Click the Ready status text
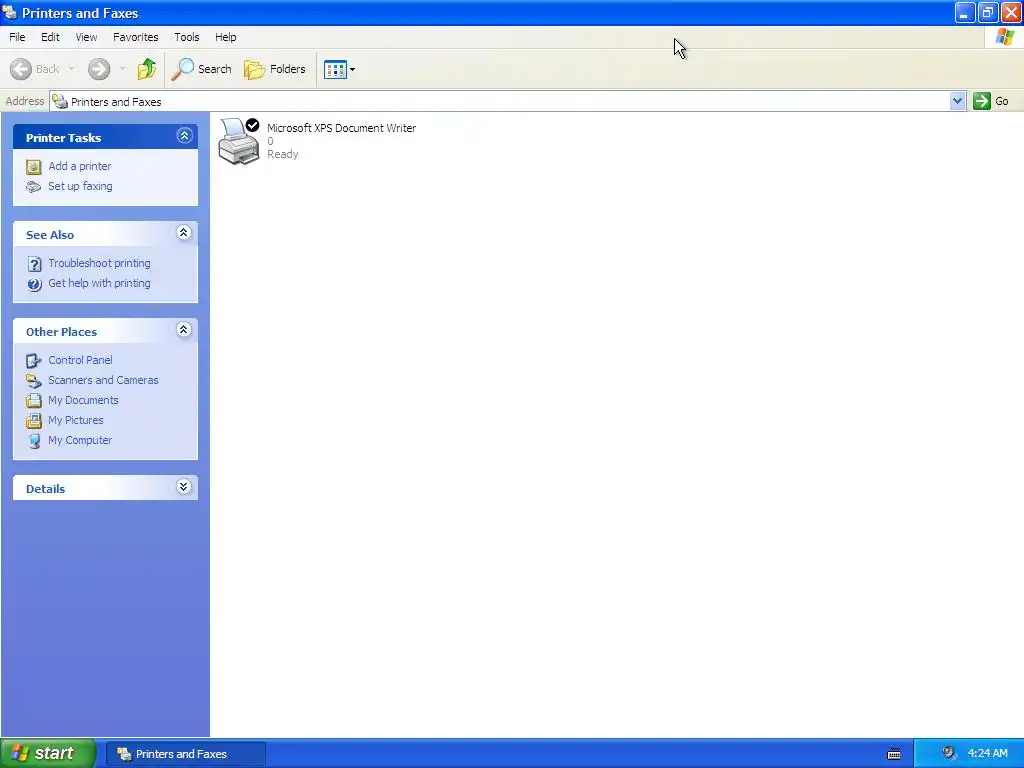The height and width of the screenshot is (768, 1024). 283,154
